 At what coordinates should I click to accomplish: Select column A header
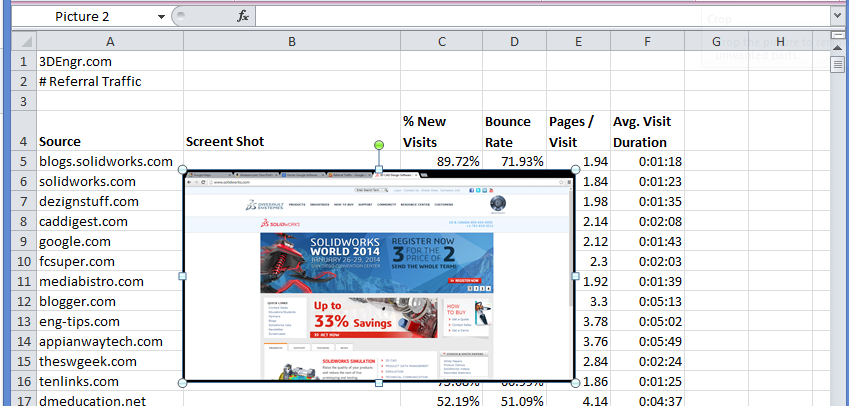(x=110, y=41)
